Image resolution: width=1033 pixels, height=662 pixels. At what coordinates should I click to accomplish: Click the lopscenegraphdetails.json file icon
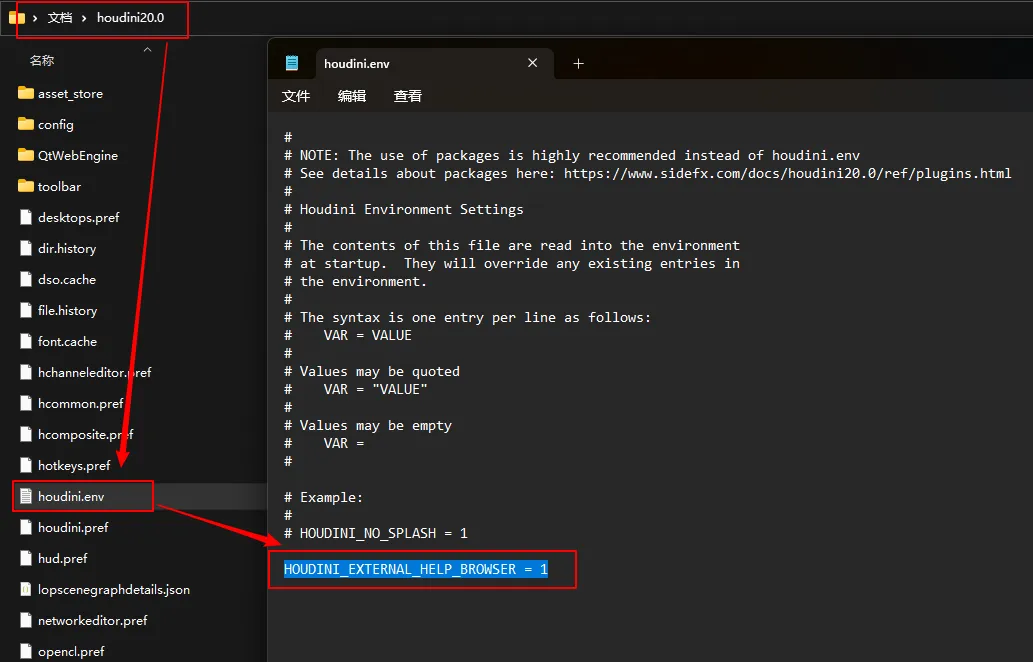point(26,588)
